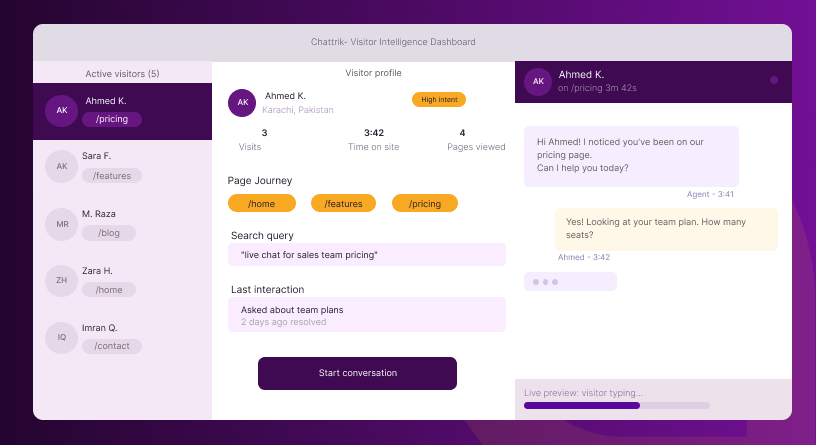The image size is (816, 445).
Task: Click the /features chip in Page Journey
Action: tap(343, 204)
